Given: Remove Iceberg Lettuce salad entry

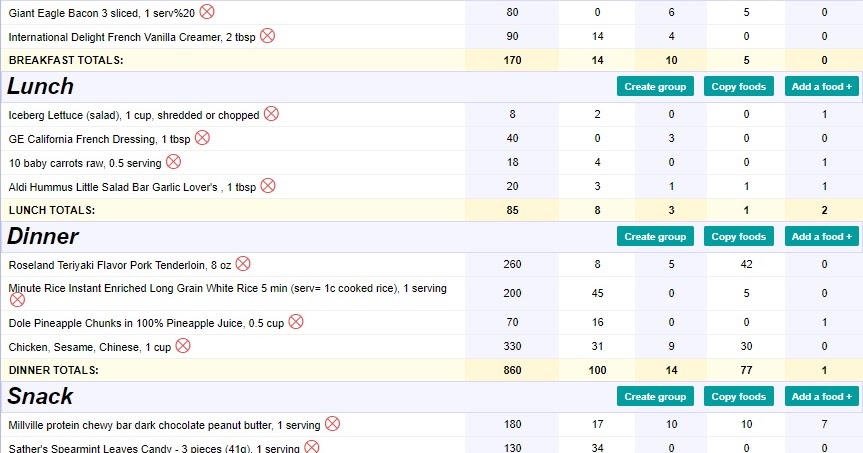Looking at the screenshot, I should (271, 114).
